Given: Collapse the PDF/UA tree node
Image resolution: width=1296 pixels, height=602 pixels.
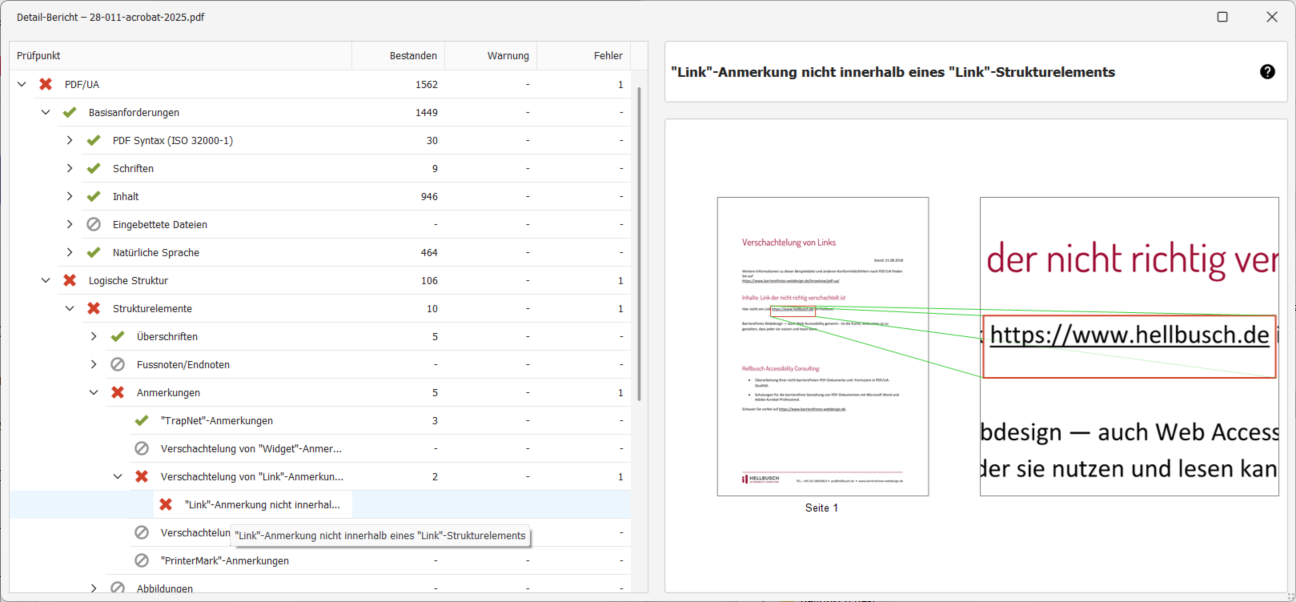Looking at the screenshot, I should [x=22, y=84].
